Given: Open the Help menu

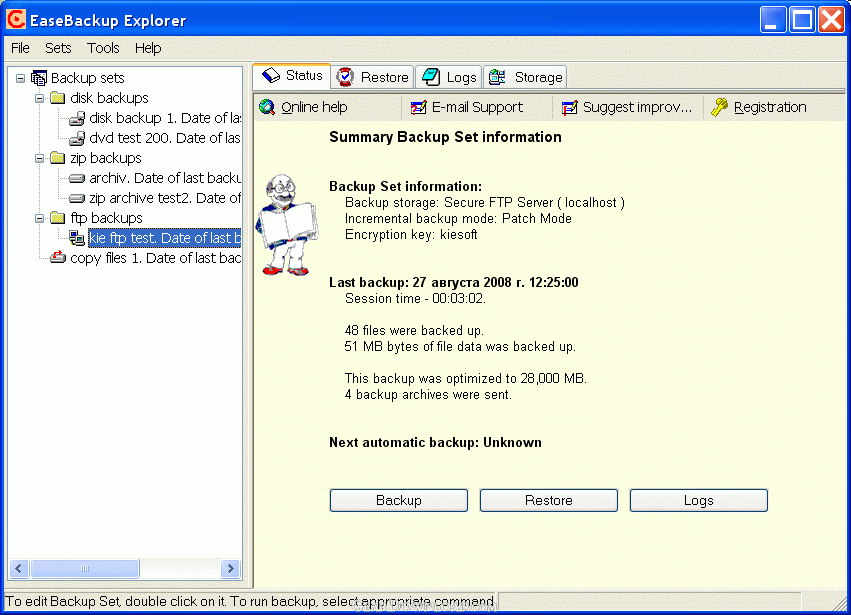Looking at the screenshot, I should tap(148, 48).
